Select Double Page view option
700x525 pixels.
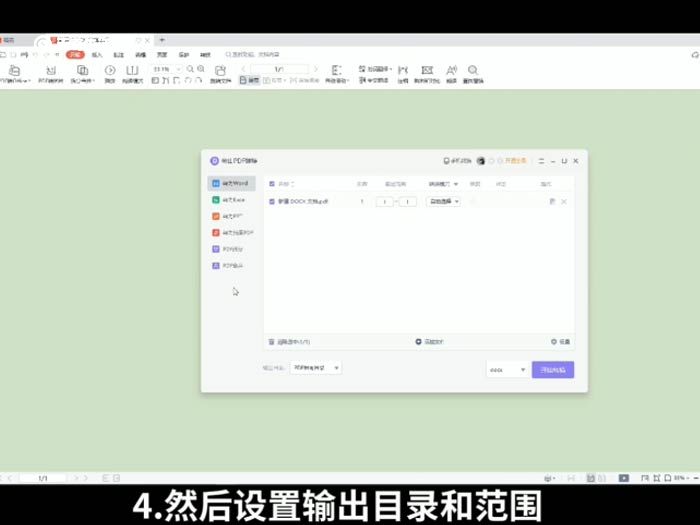pyautogui.click(x=274, y=80)
